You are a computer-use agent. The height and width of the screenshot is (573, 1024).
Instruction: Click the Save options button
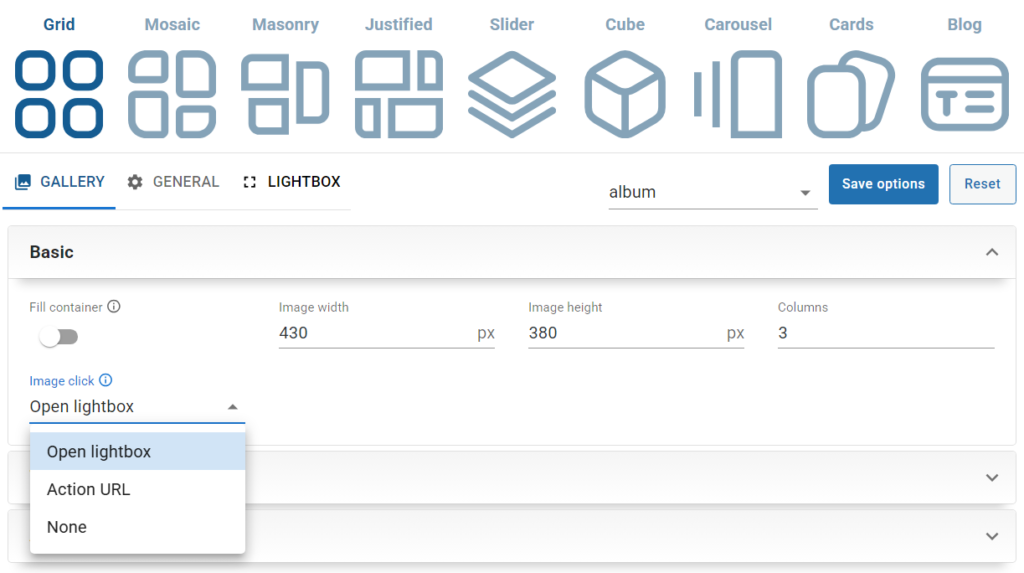pos(883,184)
